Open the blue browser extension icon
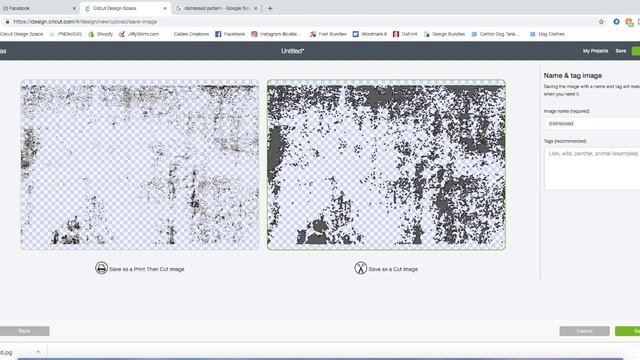 click(x=616, y=22)
